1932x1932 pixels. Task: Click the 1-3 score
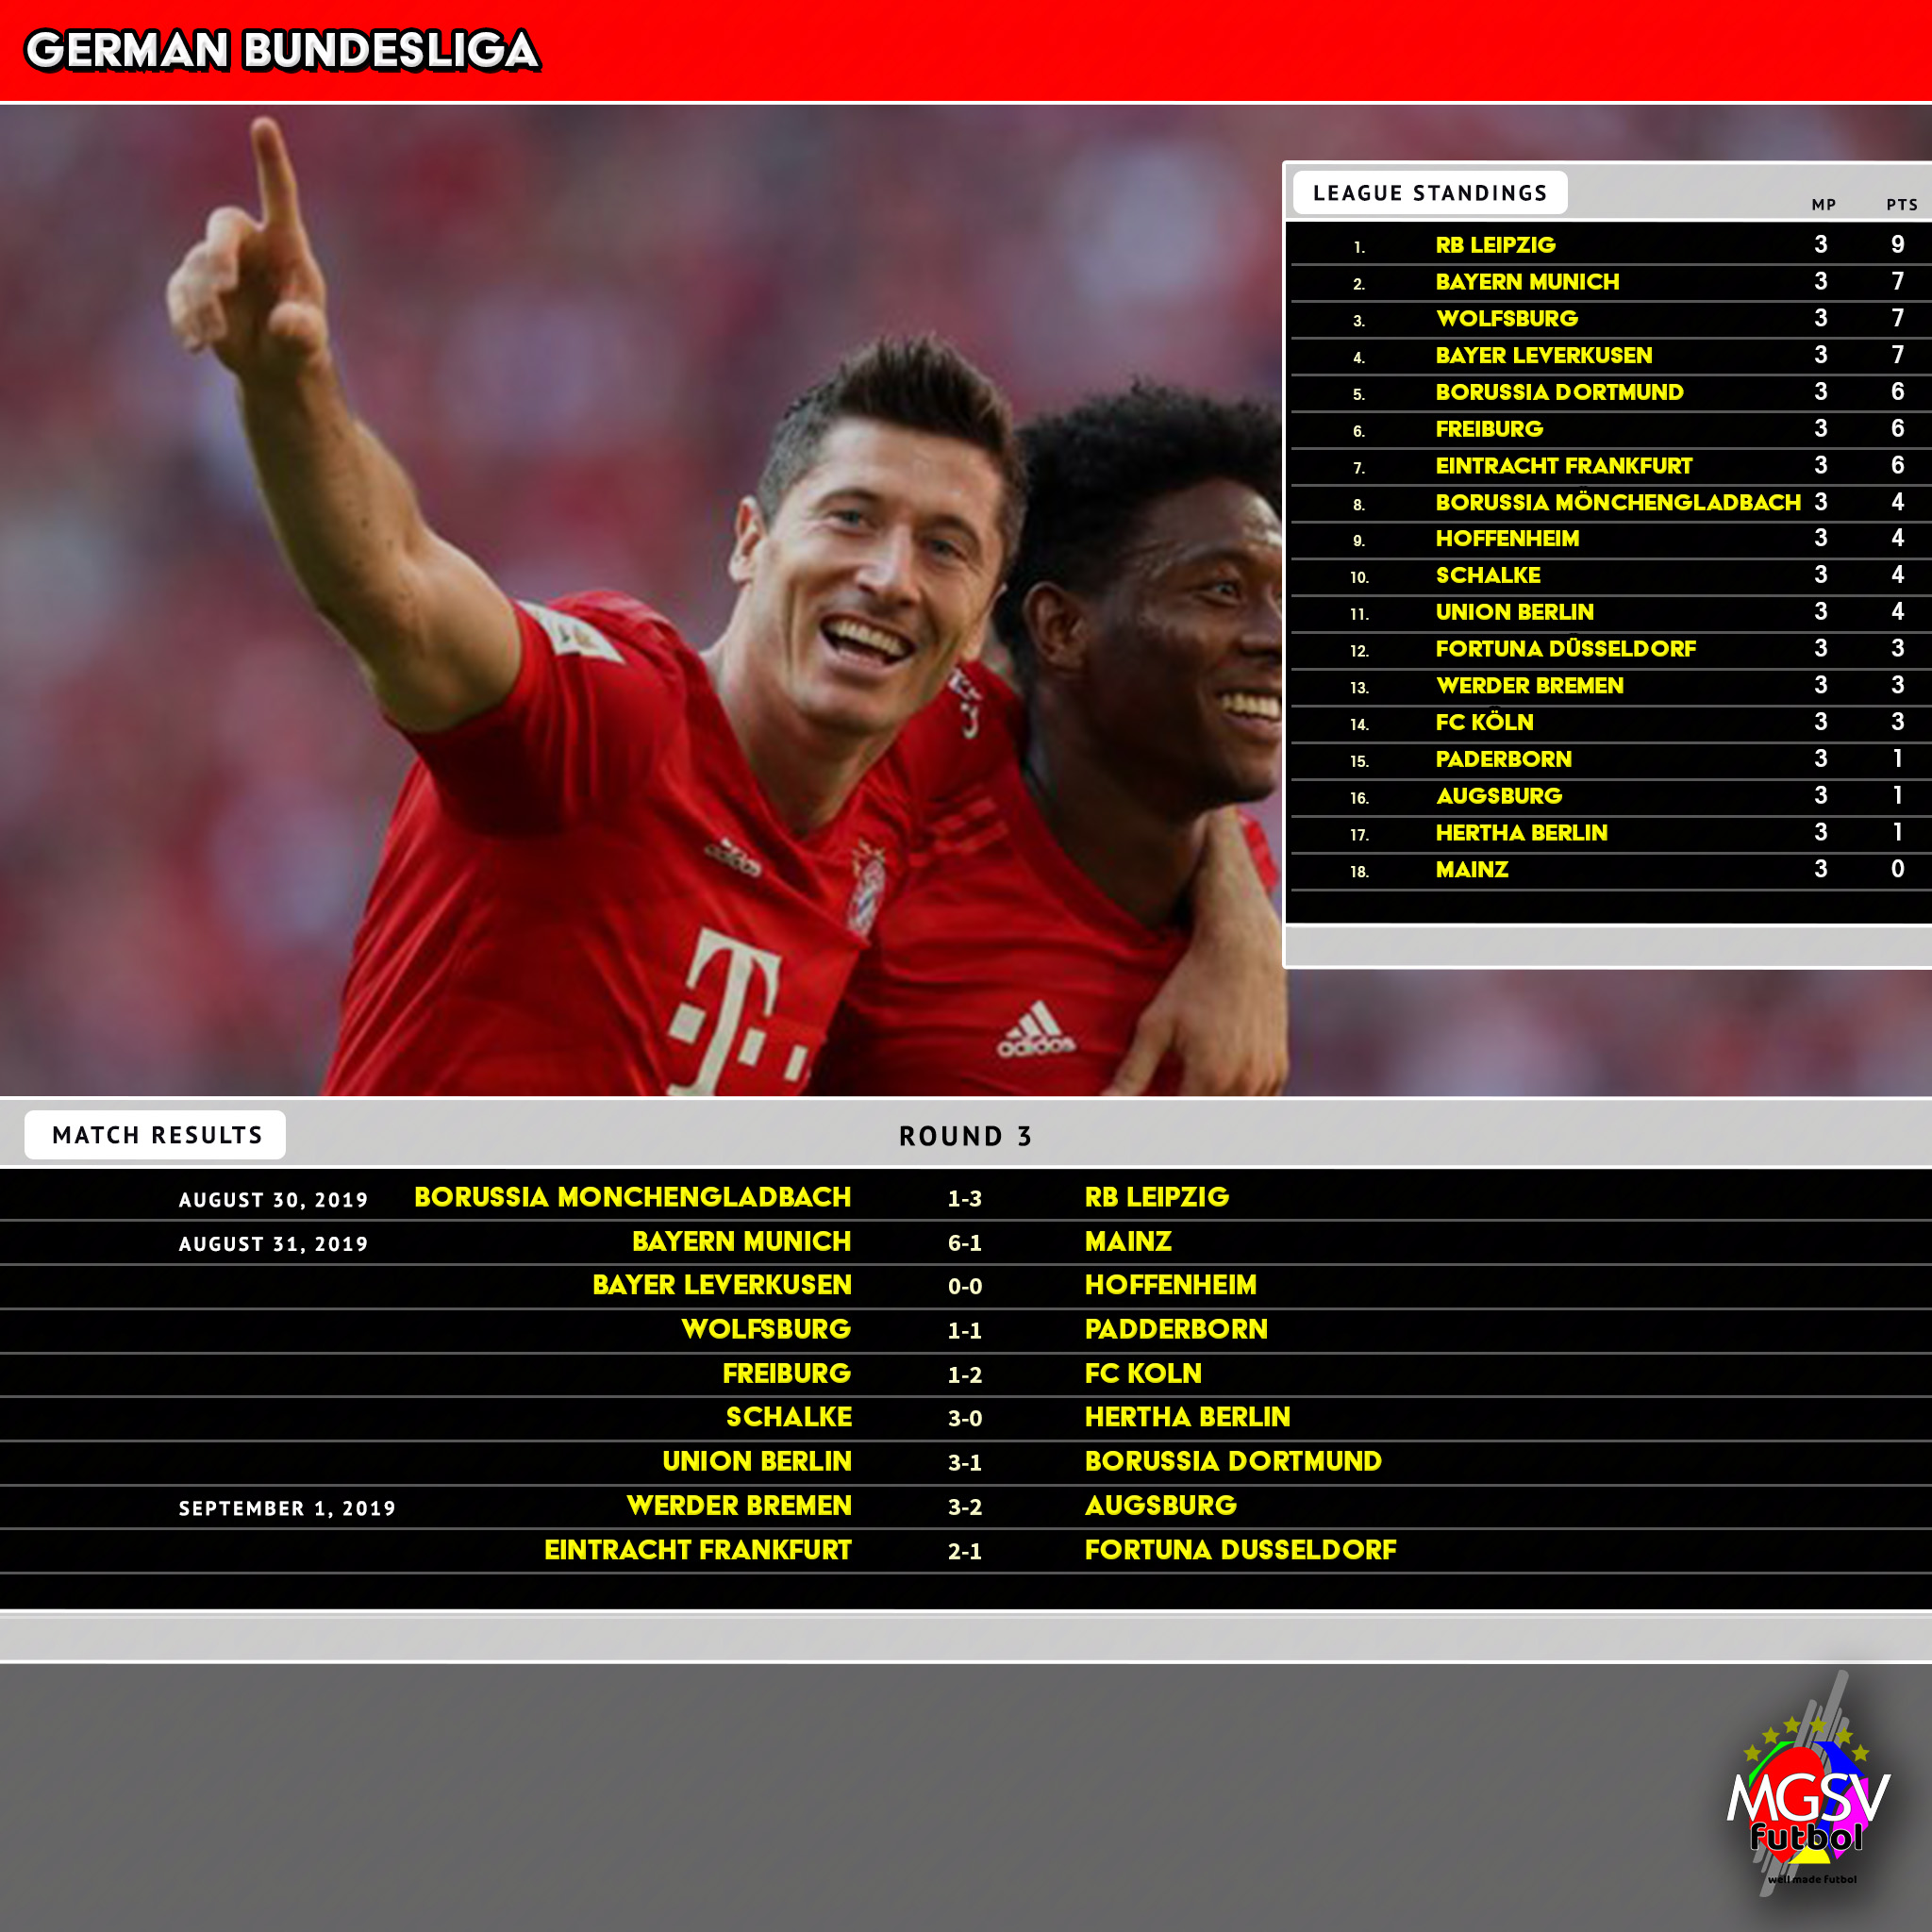tap(965, 1199)
